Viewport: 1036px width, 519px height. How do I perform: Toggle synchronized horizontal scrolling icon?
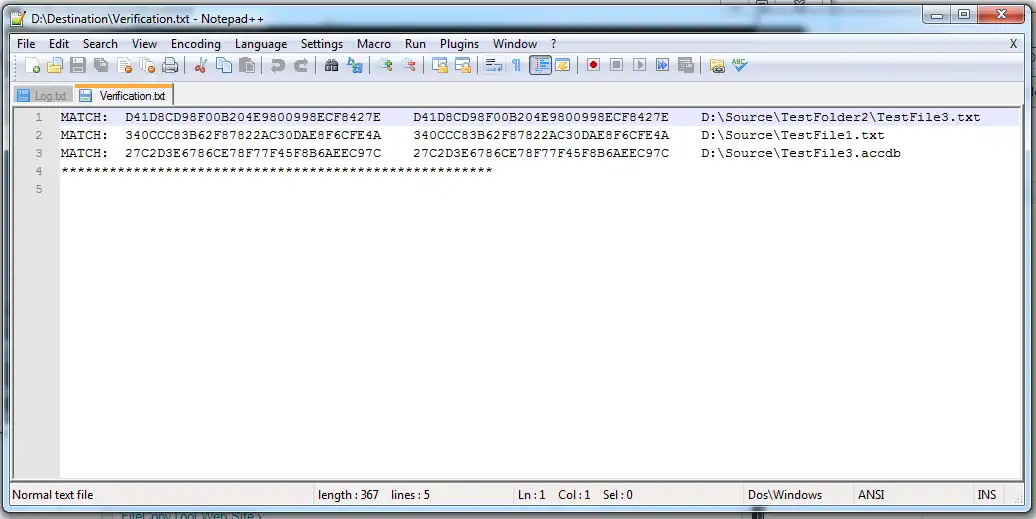pos(463,65)
